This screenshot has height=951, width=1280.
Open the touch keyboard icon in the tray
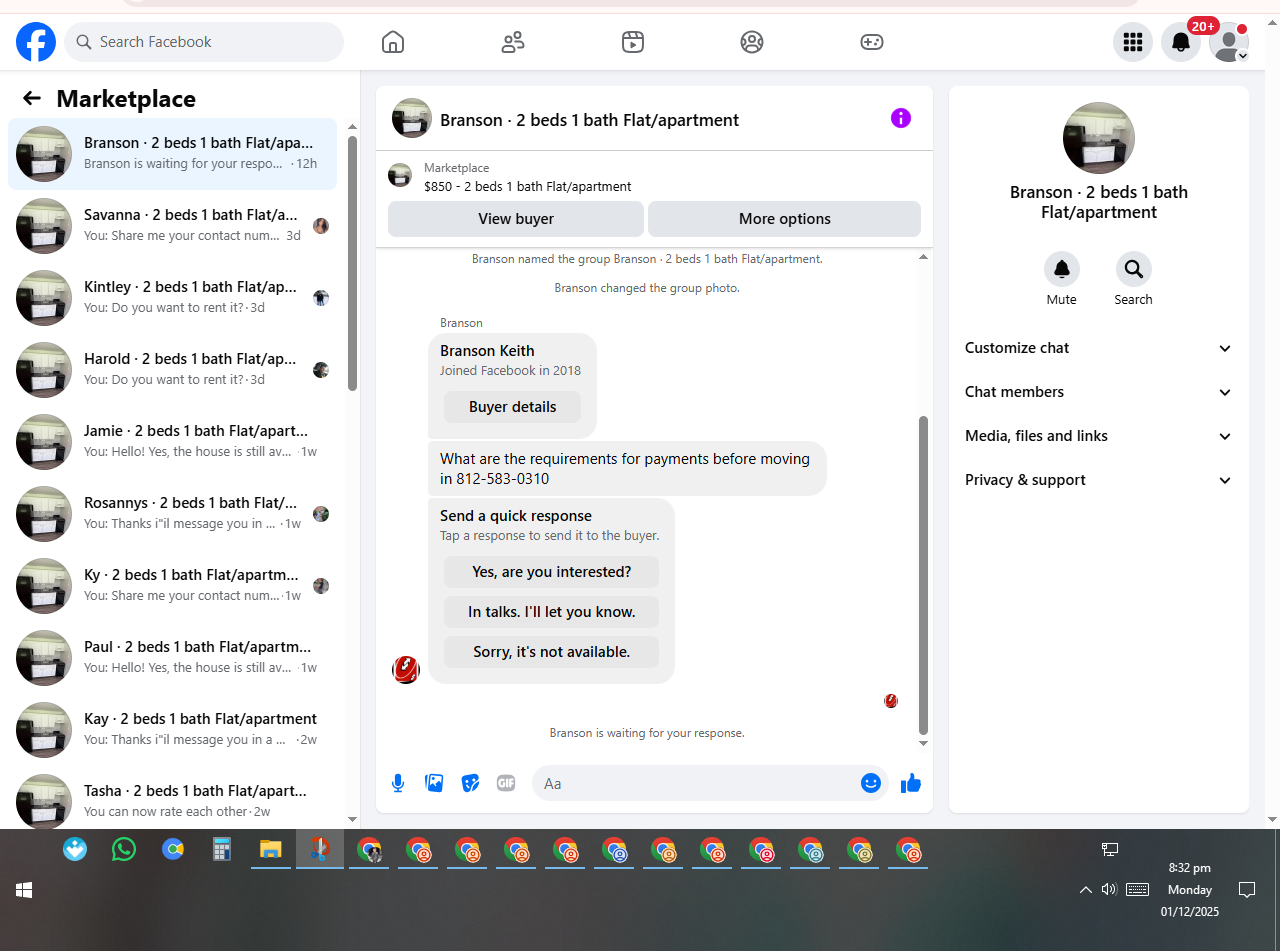pyautogui.click(x=1137, y=889)
